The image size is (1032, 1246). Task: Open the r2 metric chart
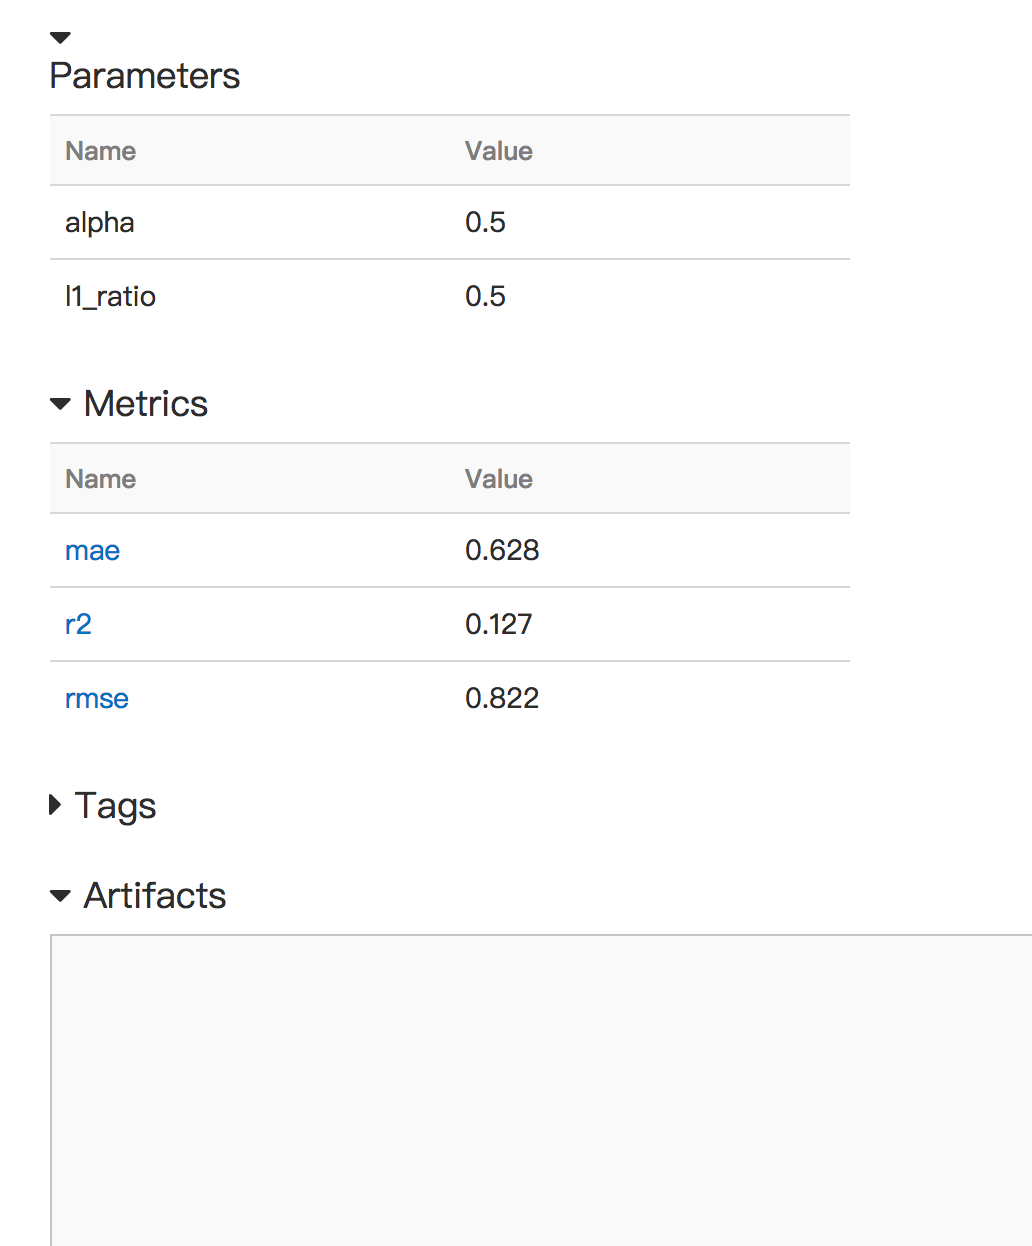pos(78,624)
